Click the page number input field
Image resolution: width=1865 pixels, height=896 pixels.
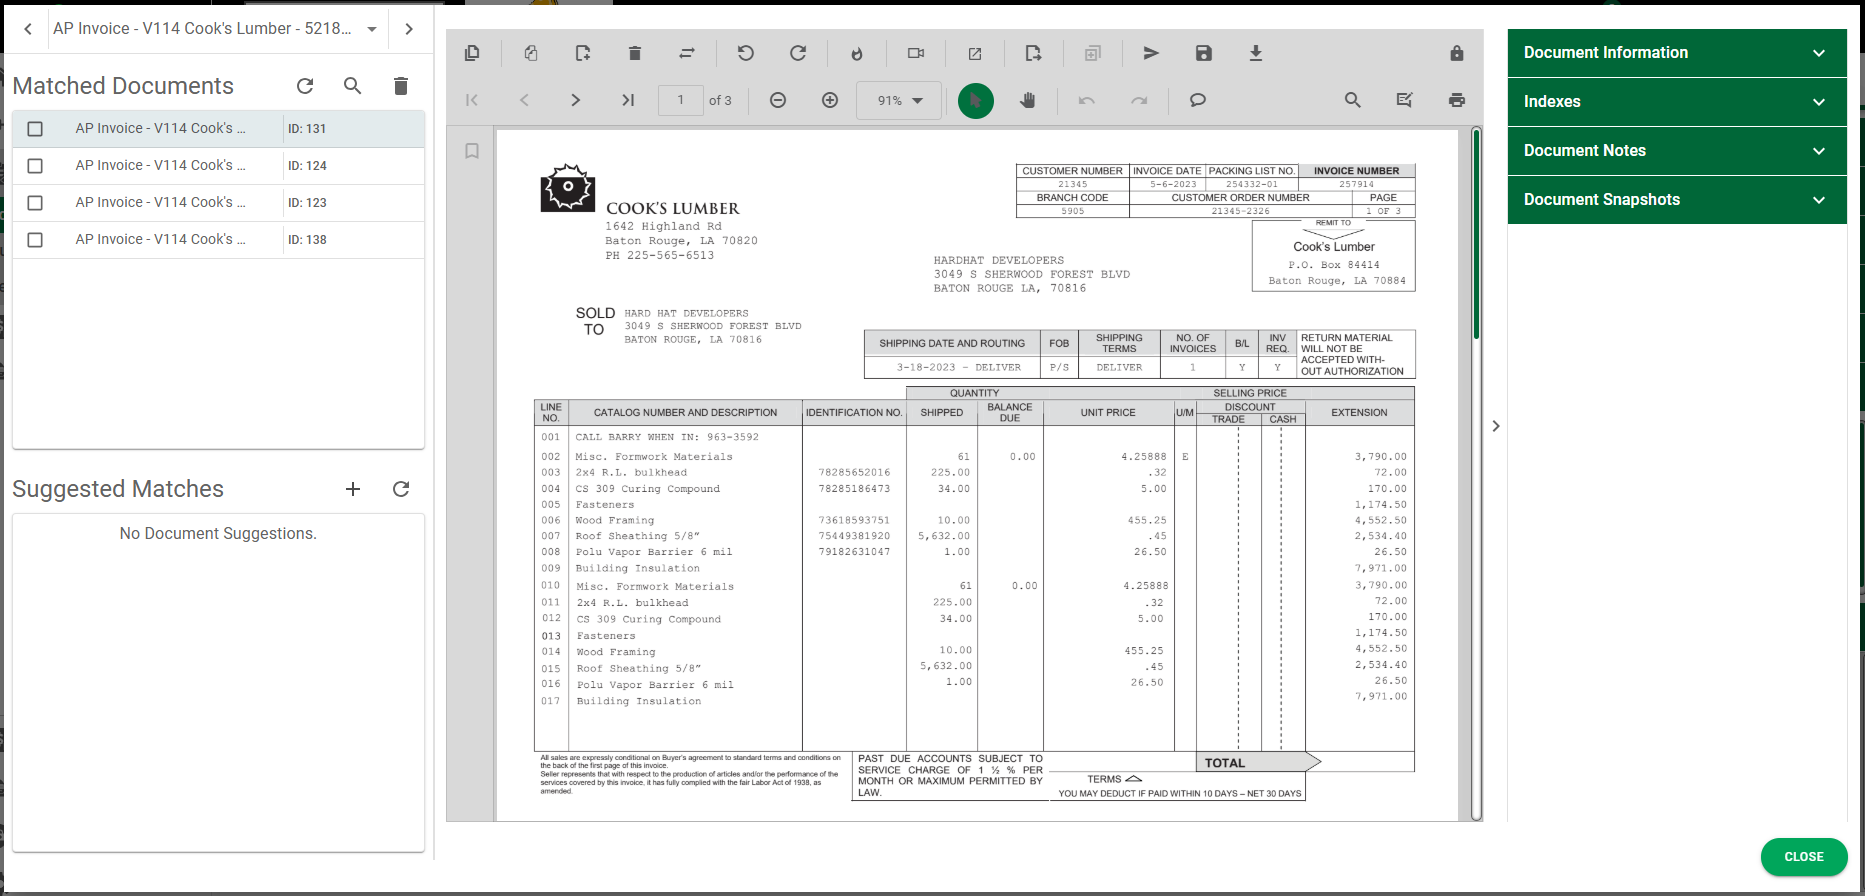(681, 100)
